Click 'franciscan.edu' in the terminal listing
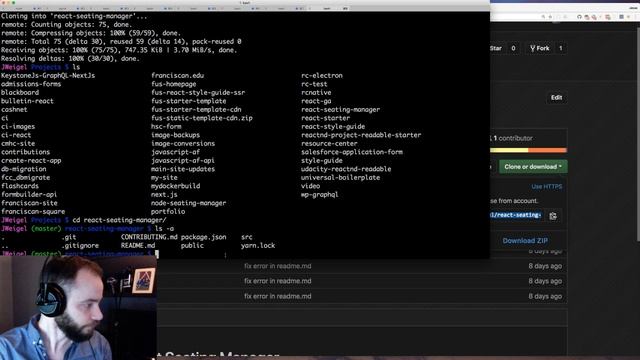This screenshot has height=360, width=640. click(177, 76)
